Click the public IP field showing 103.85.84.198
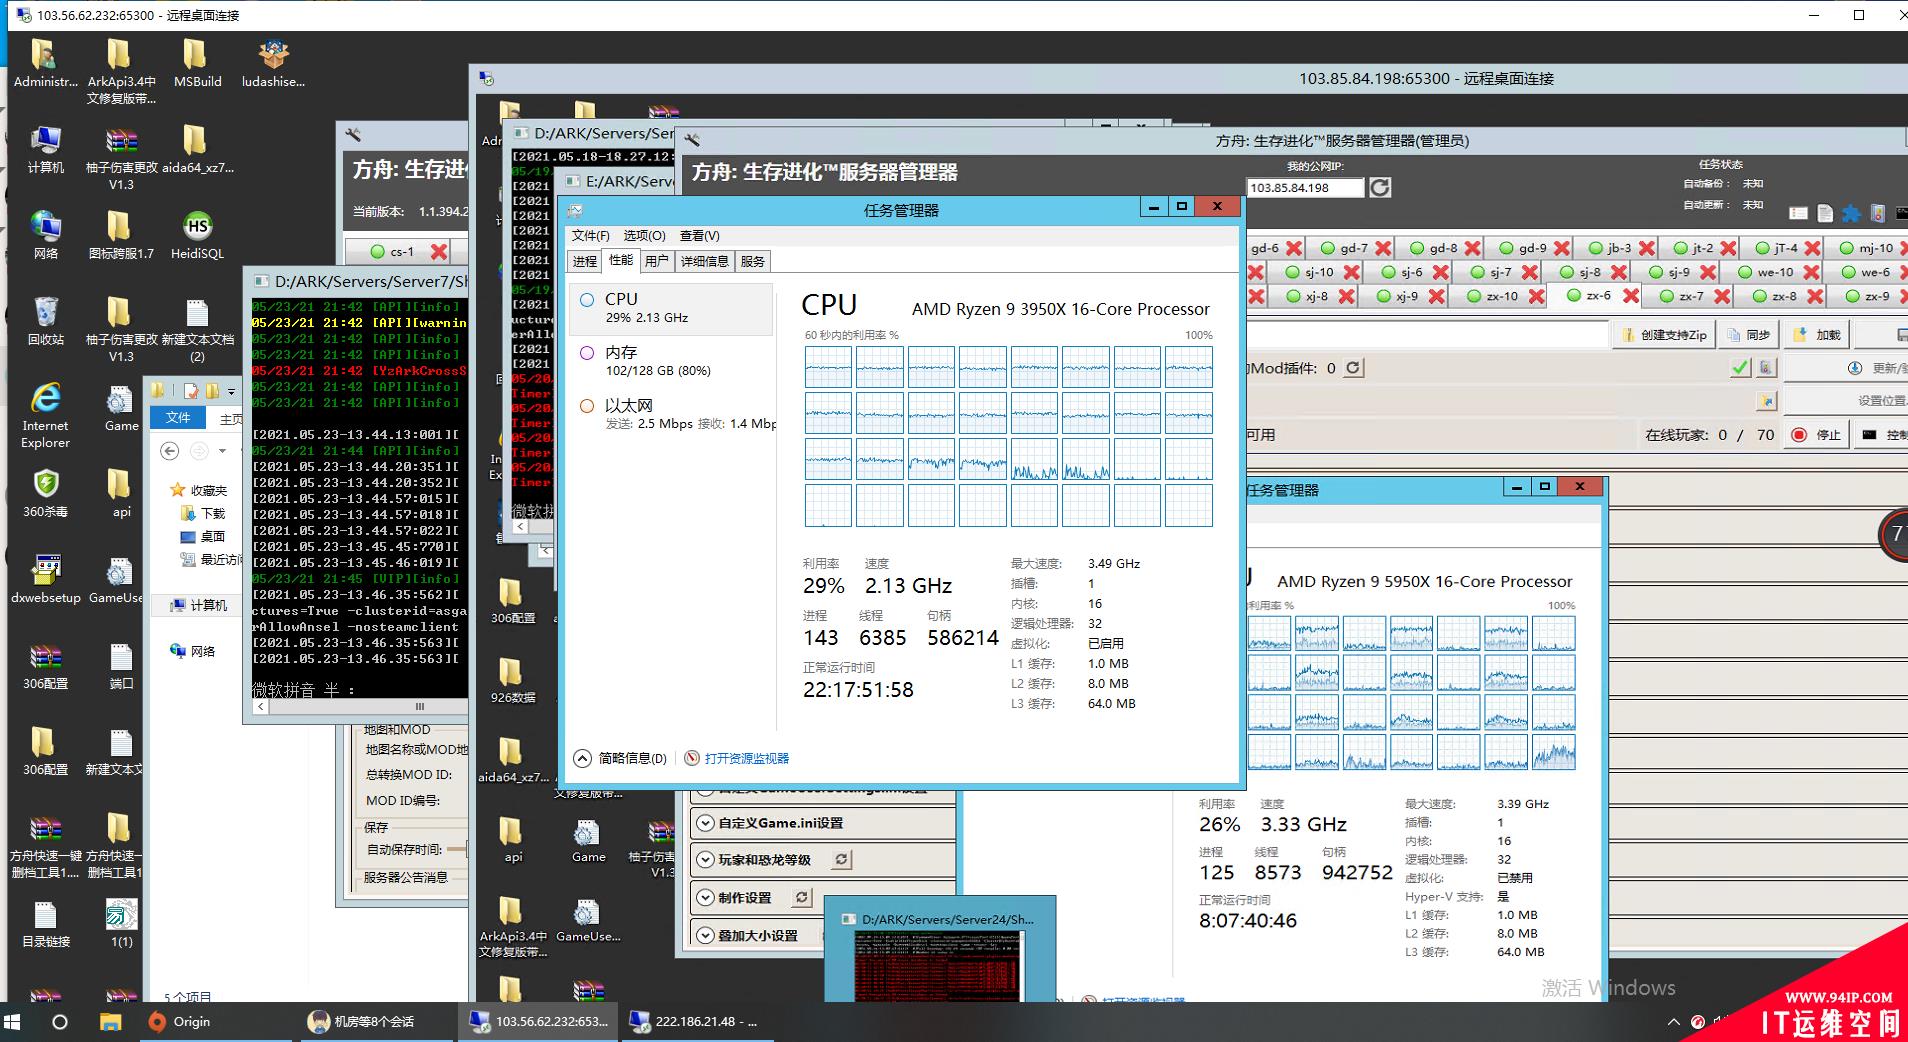Screen dimensions: 1908x1042 click(1305, 187)
